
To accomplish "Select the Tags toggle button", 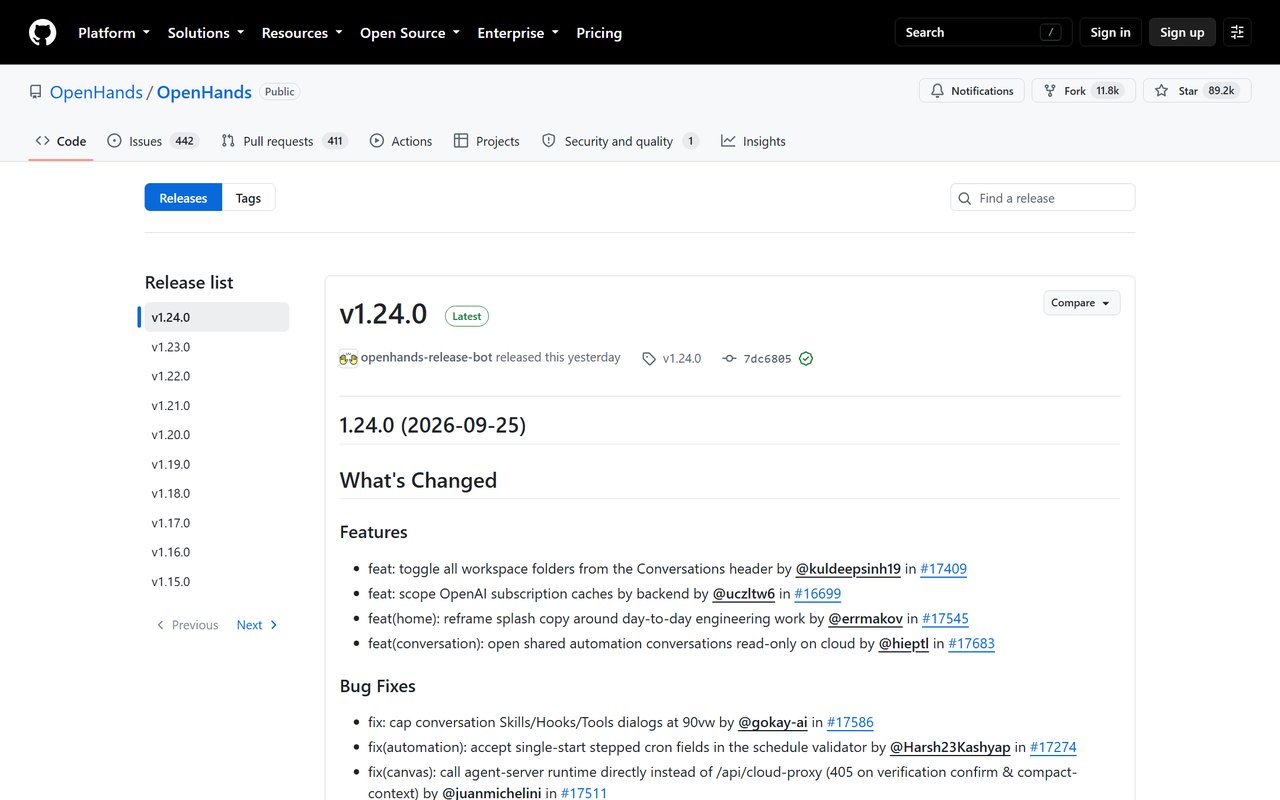I will pos(248,198).
